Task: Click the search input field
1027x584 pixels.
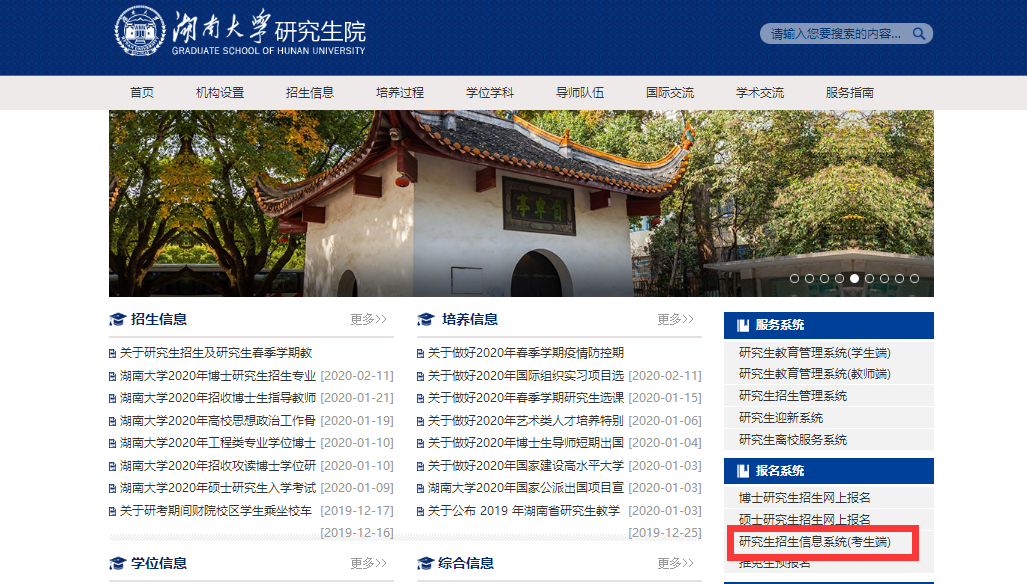Action: click(x=834, y=34)
